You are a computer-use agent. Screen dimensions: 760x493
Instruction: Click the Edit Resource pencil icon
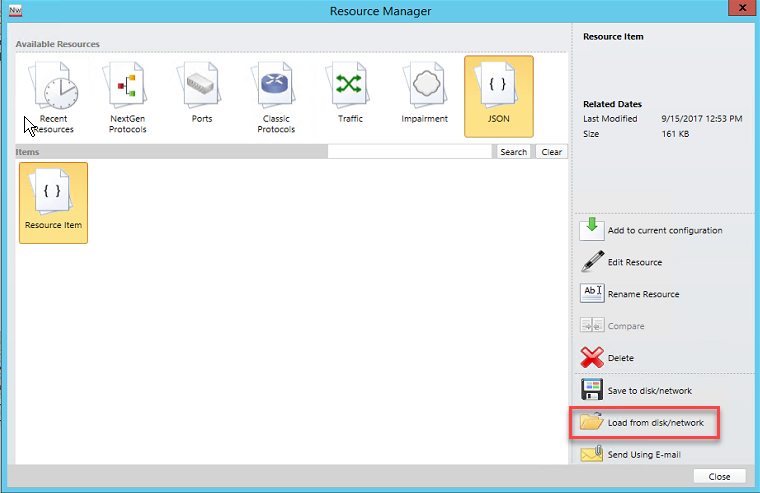(592, 262)
